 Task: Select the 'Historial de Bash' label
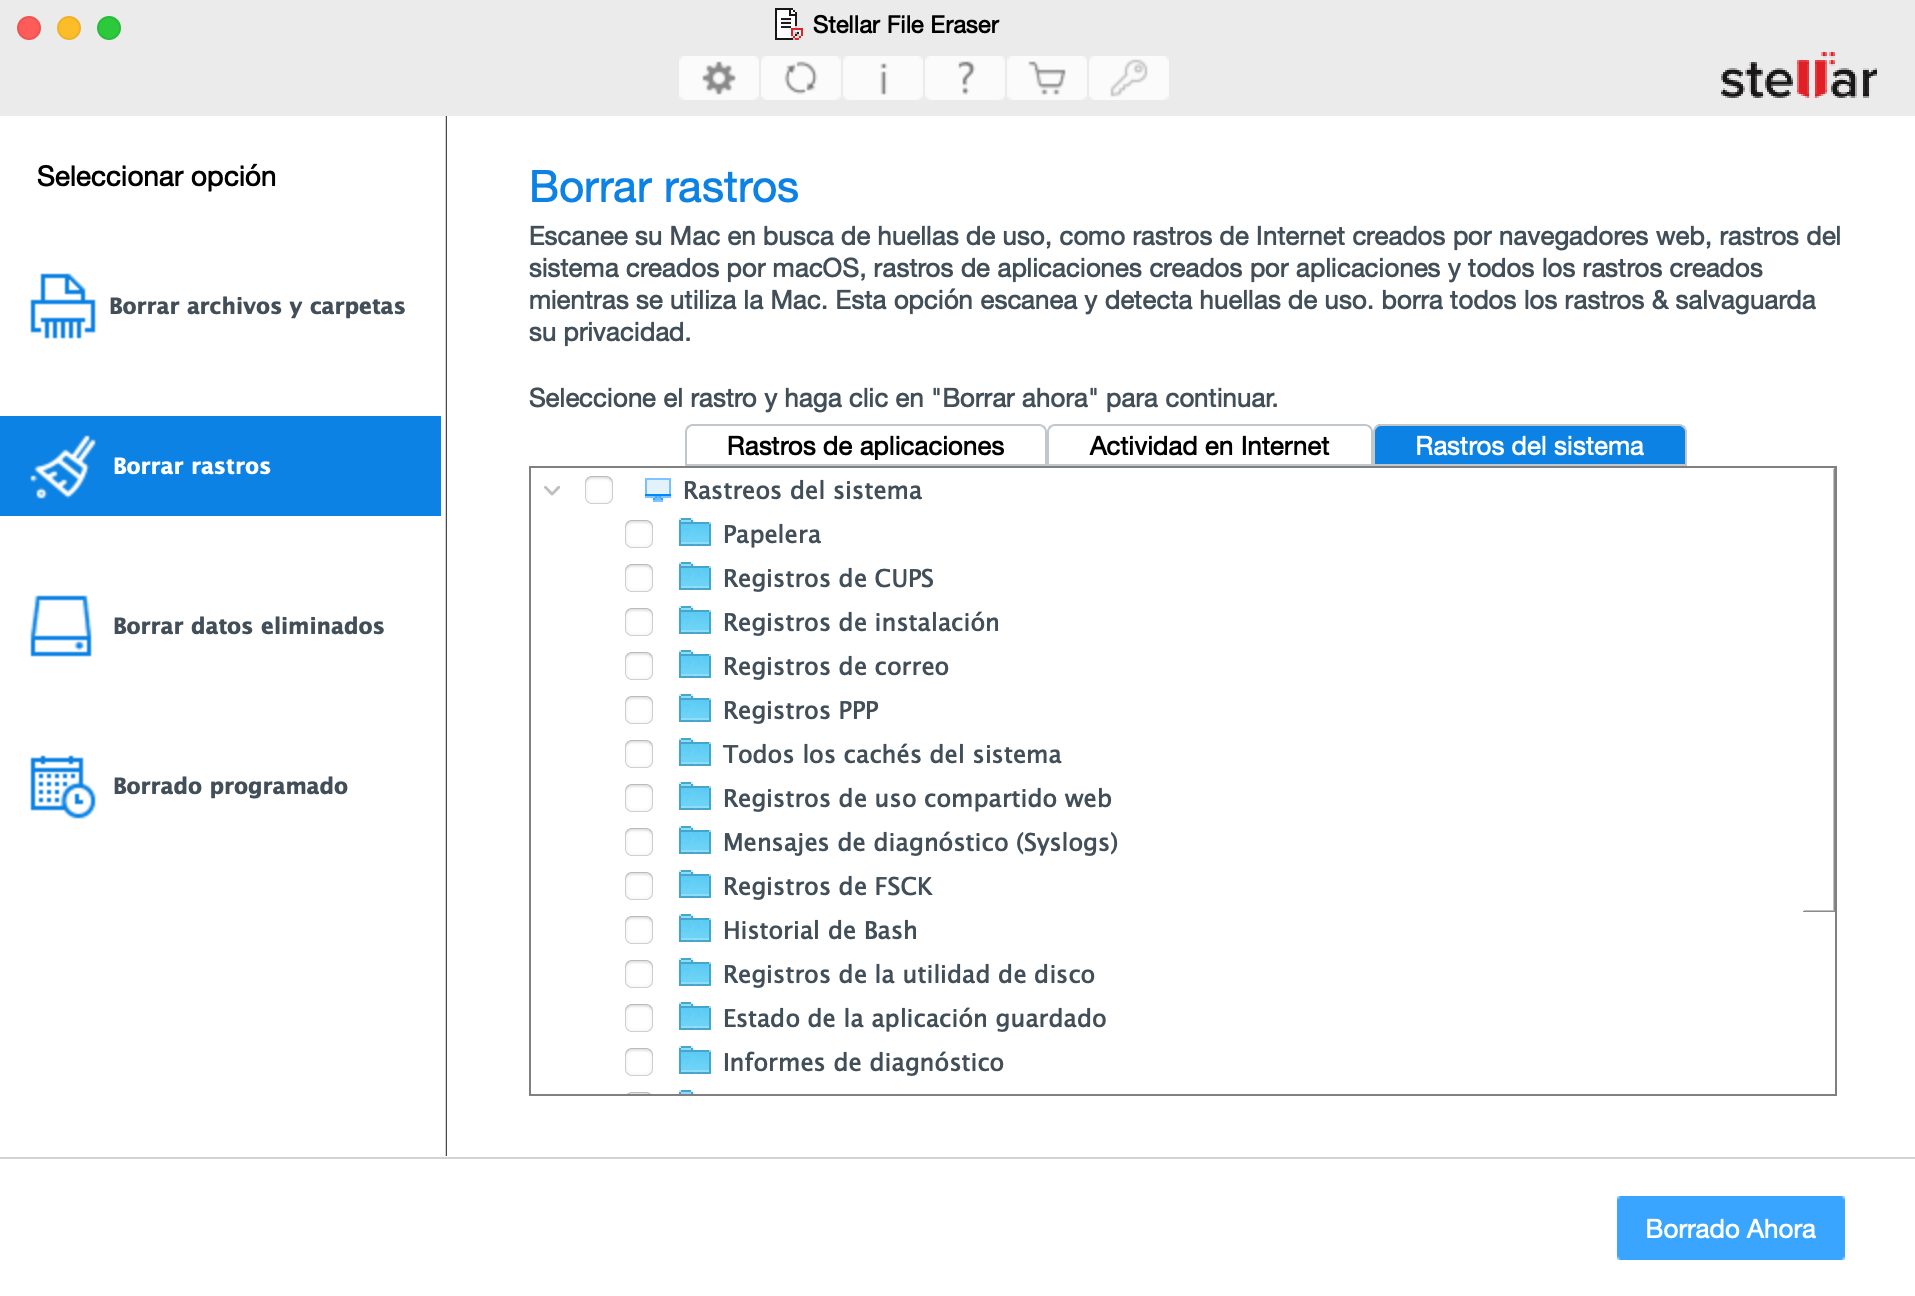click(820, 930)
